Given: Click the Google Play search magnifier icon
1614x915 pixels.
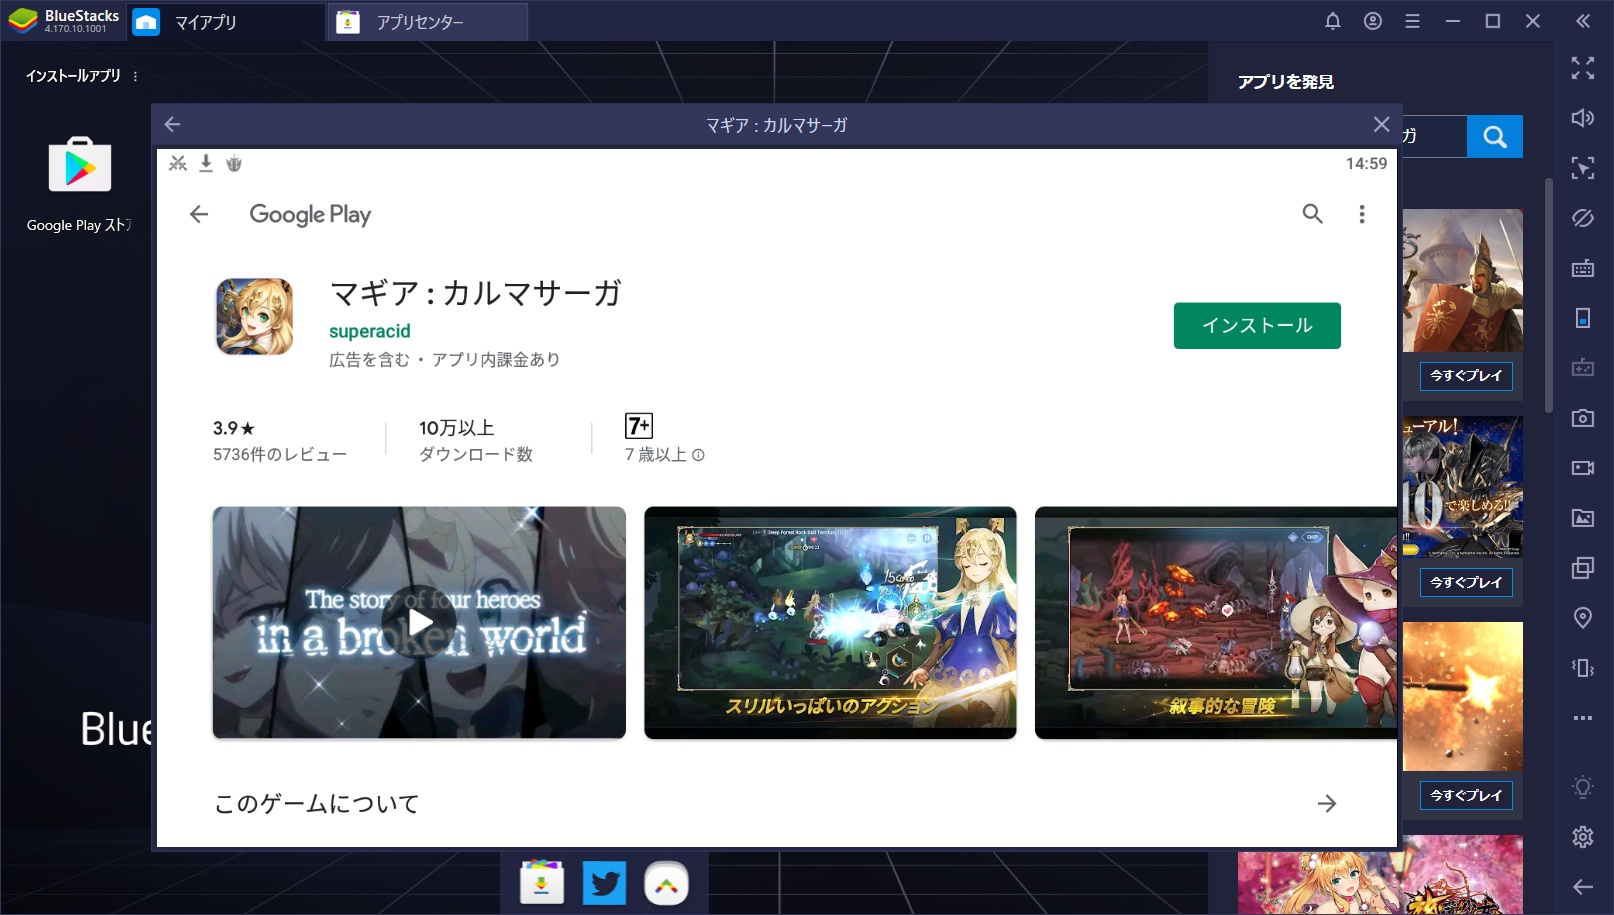Looking at the screenshot, I should tap(1312, 214).
